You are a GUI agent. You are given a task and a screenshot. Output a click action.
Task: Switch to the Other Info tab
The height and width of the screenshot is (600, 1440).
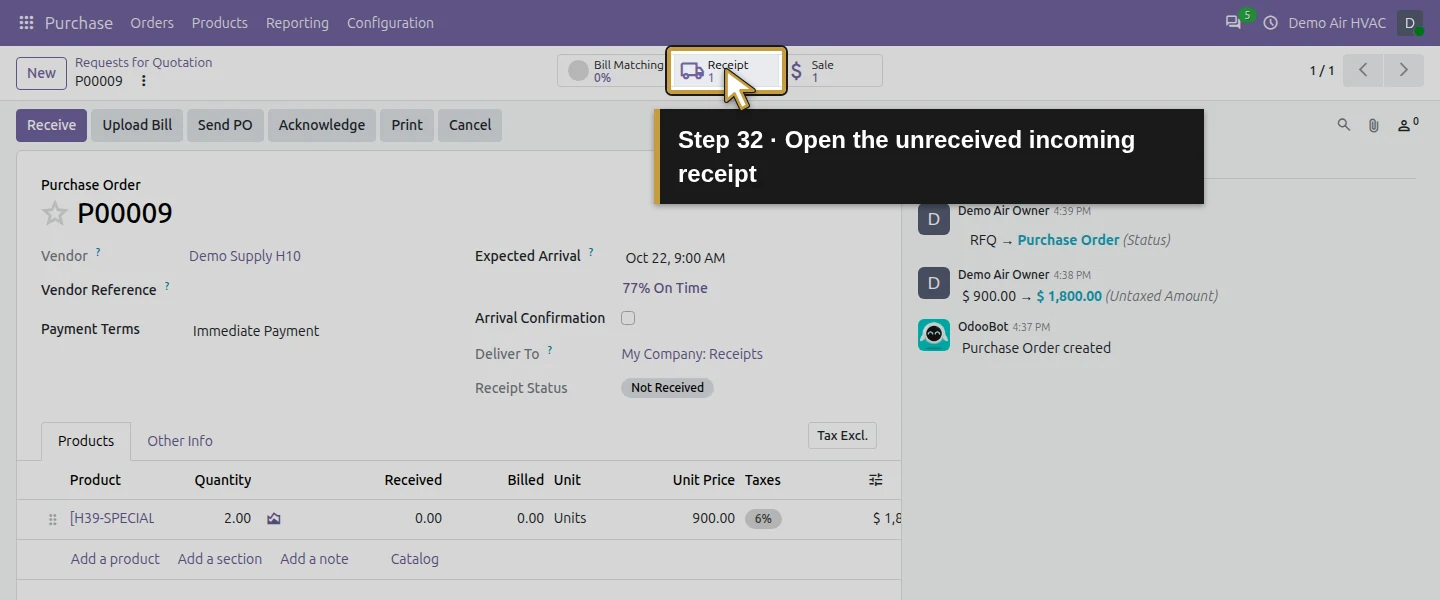[180, 441]
